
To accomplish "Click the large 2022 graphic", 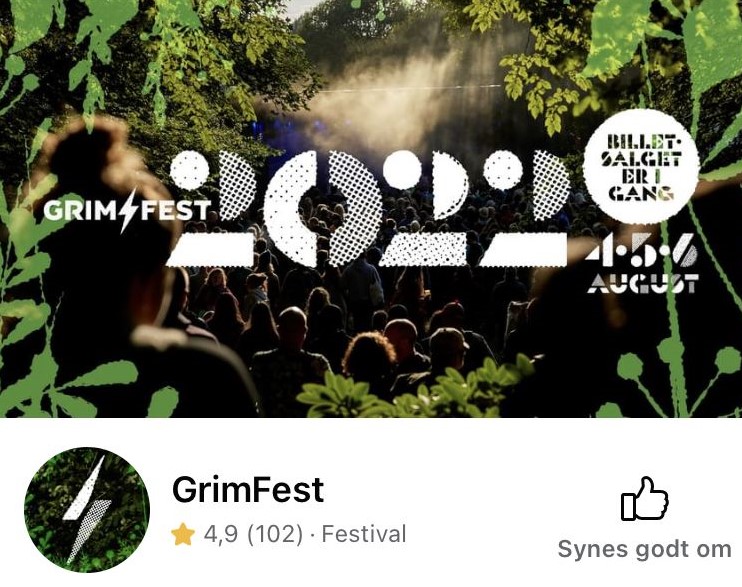I will pos(368,208).
